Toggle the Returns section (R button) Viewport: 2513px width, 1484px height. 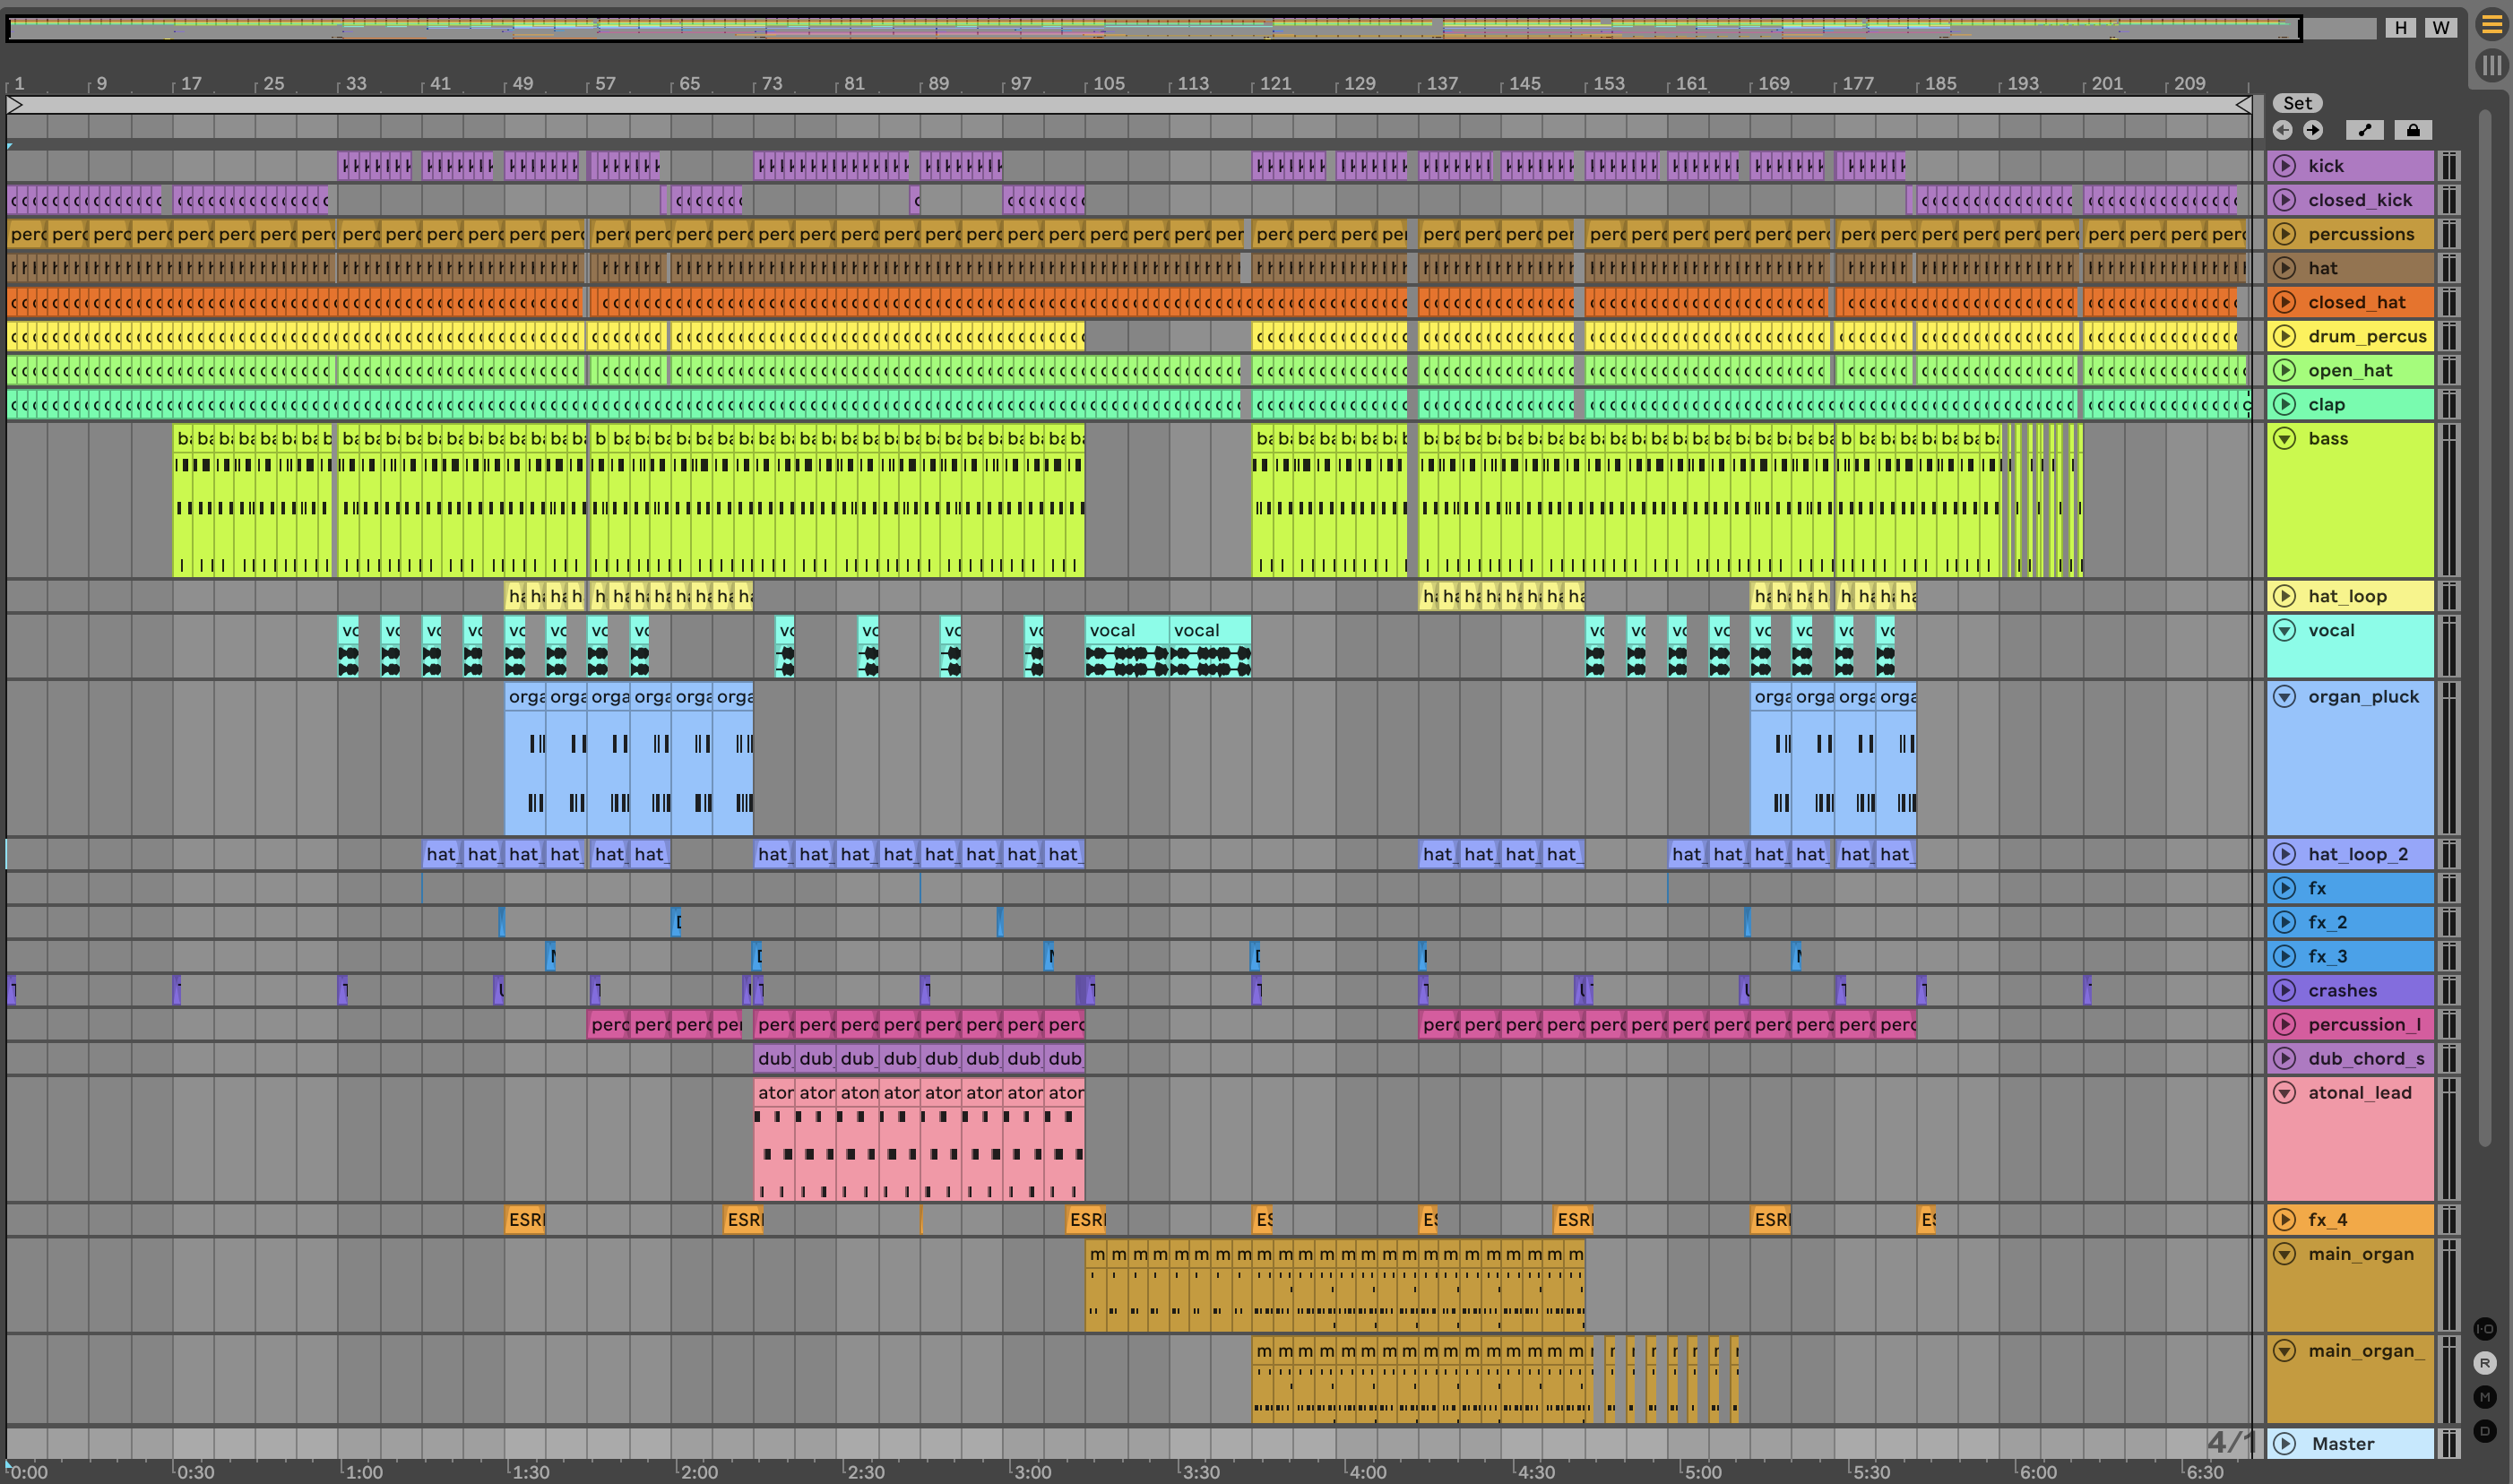coord(2484,1363)
